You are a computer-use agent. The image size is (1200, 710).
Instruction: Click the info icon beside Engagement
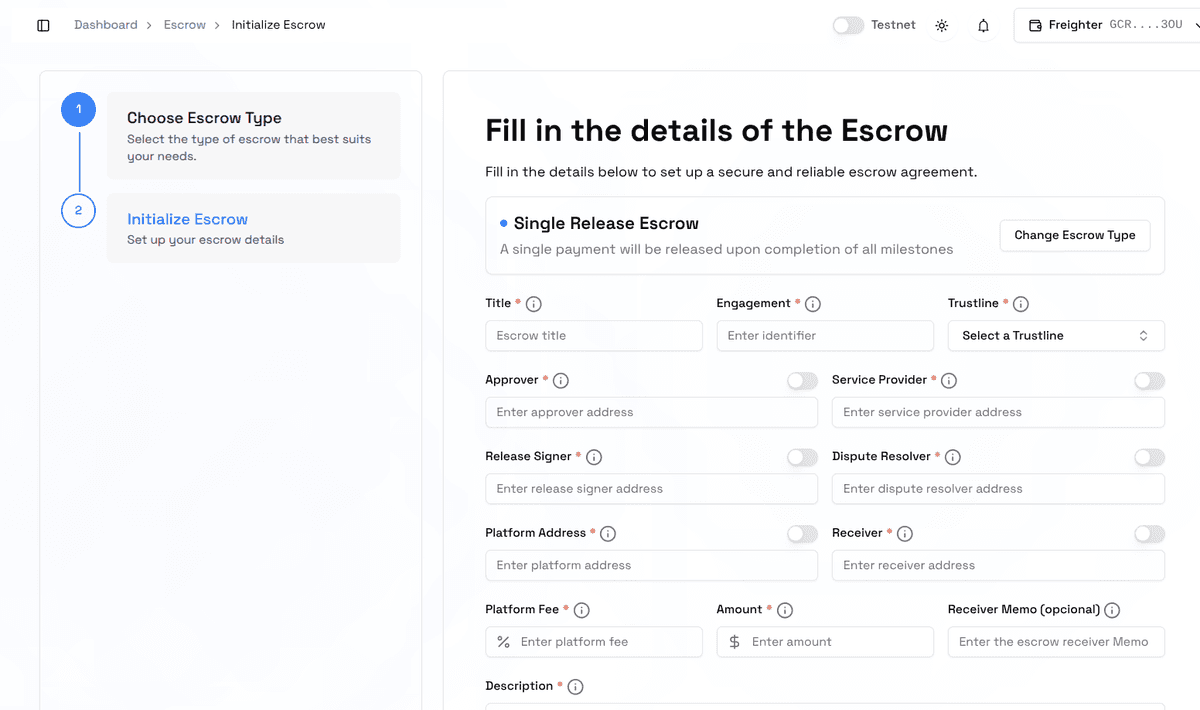(x=813, y=303)
